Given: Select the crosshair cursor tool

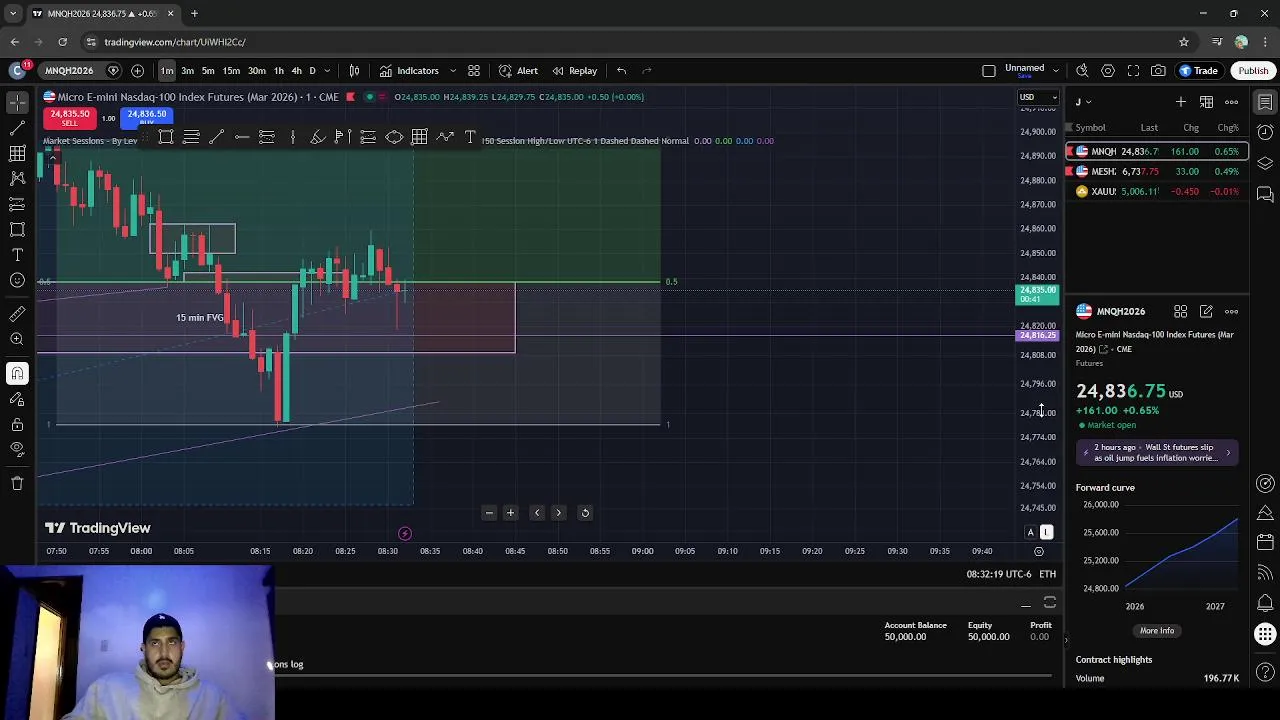Looking at the screenshot, I should point(17,102).
